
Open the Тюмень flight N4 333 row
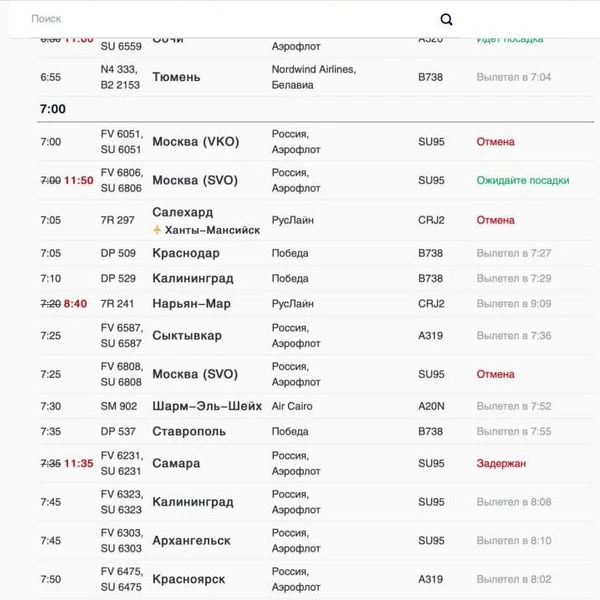(315, 77)
